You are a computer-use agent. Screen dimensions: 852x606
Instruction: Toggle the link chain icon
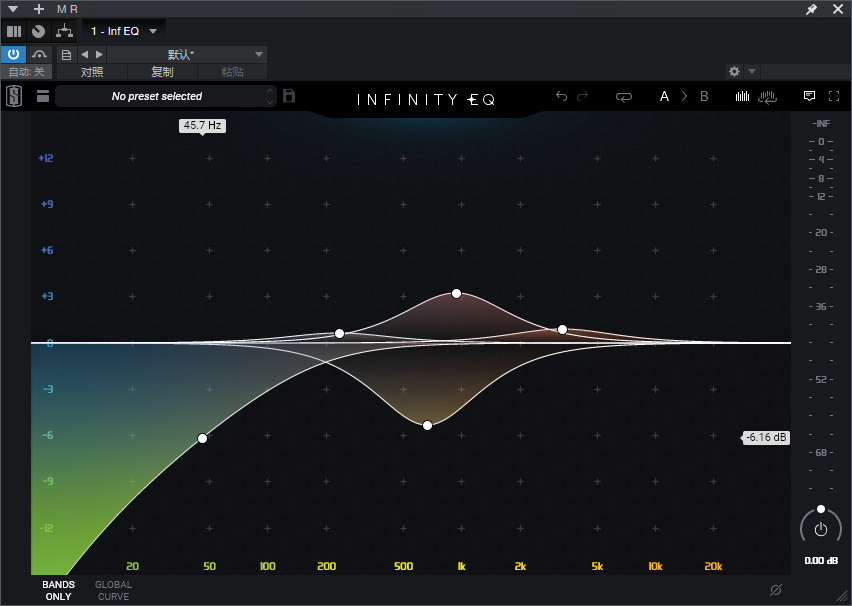pos(624,97)
